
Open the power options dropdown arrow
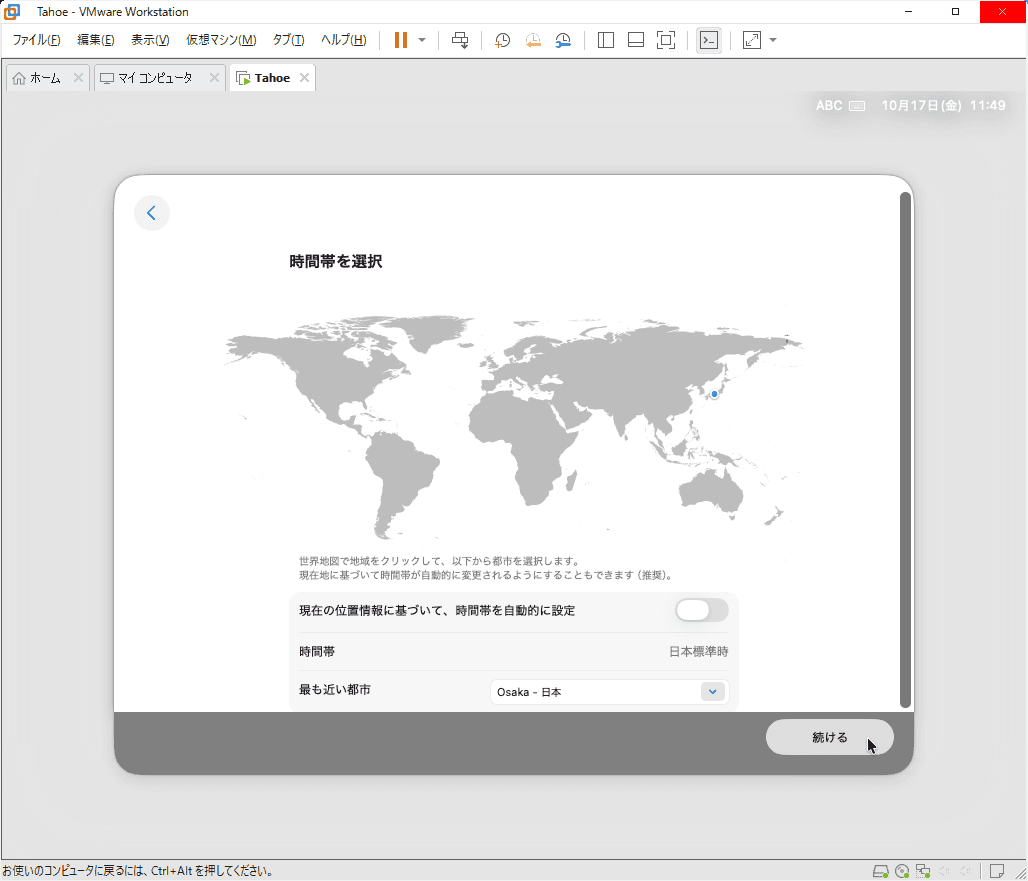click(x=422, y=40)
